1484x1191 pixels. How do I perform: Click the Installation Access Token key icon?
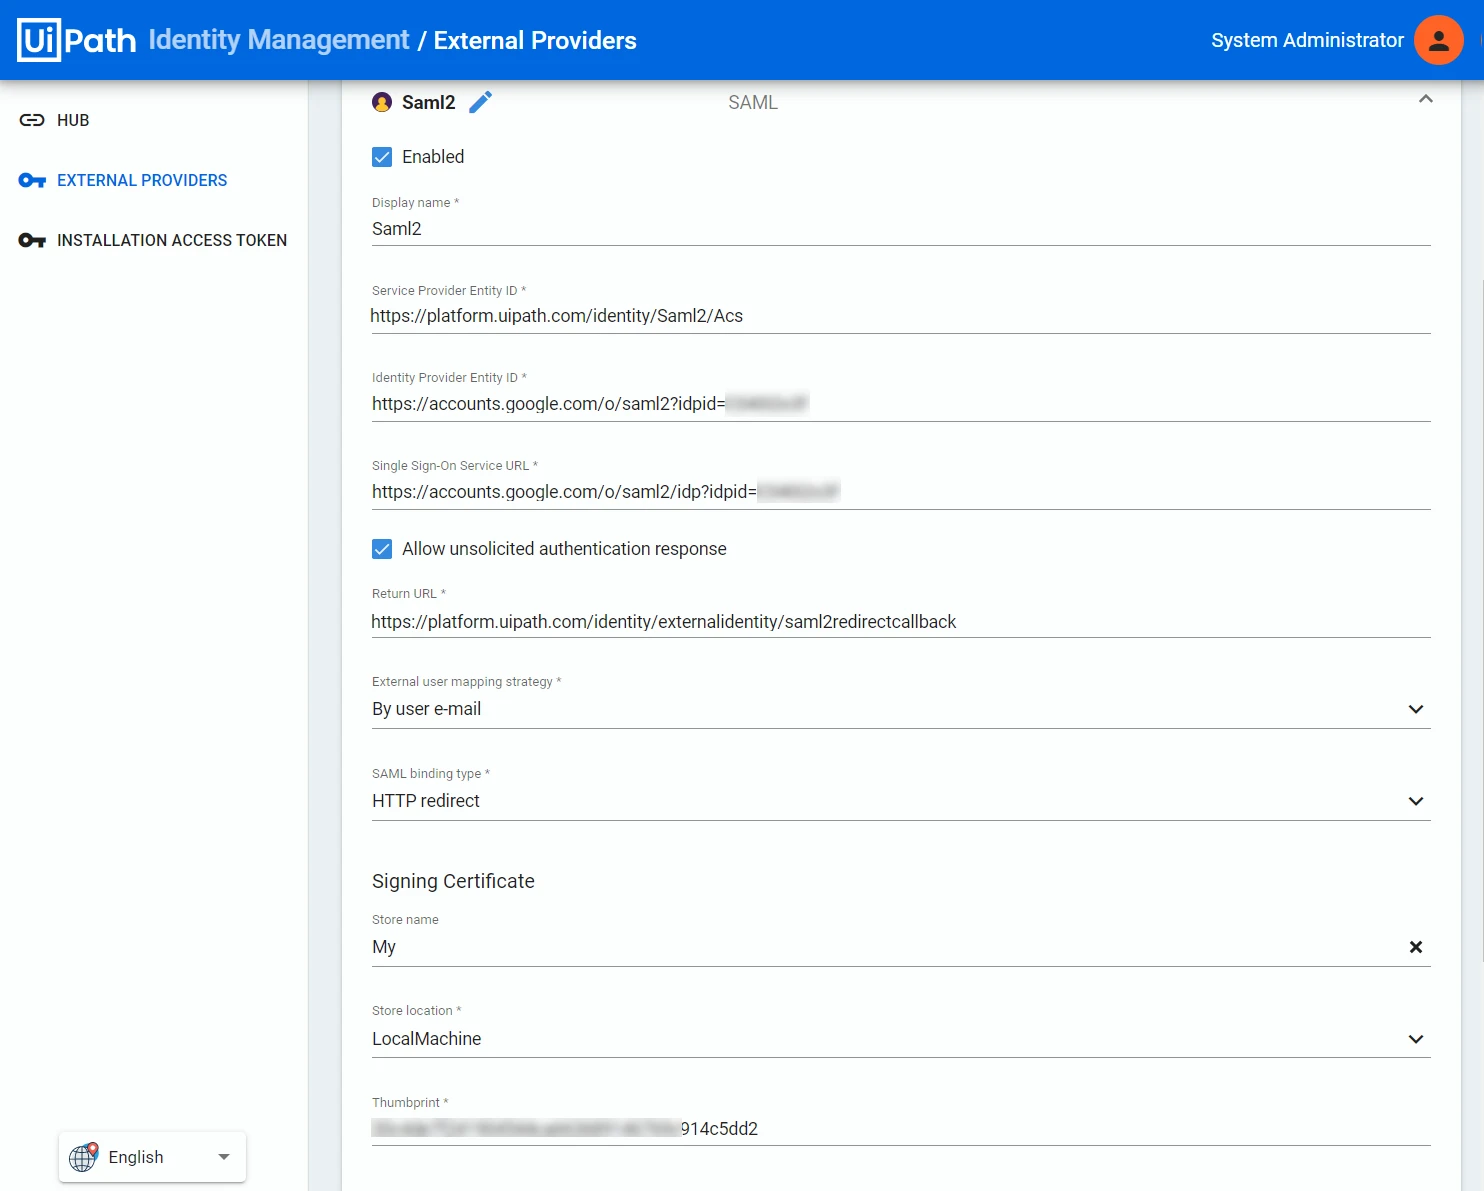coord(32,240)
